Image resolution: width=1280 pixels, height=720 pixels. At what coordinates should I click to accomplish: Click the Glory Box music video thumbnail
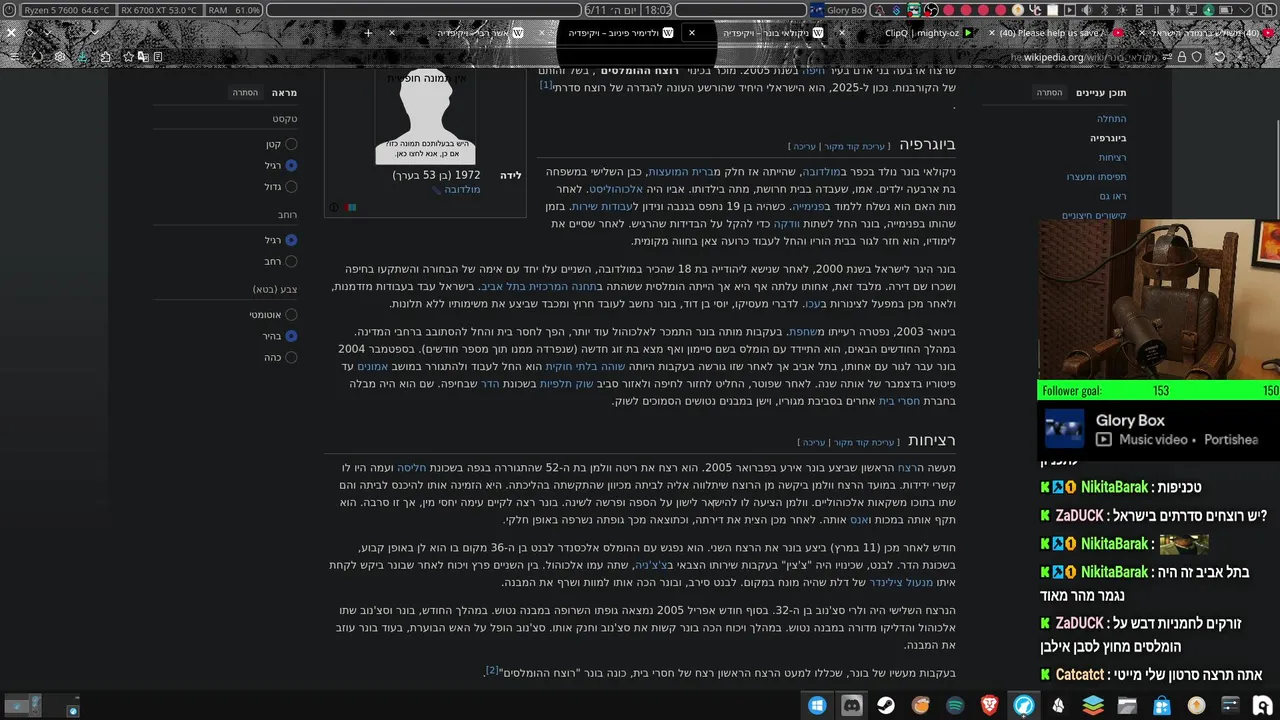1064,429
